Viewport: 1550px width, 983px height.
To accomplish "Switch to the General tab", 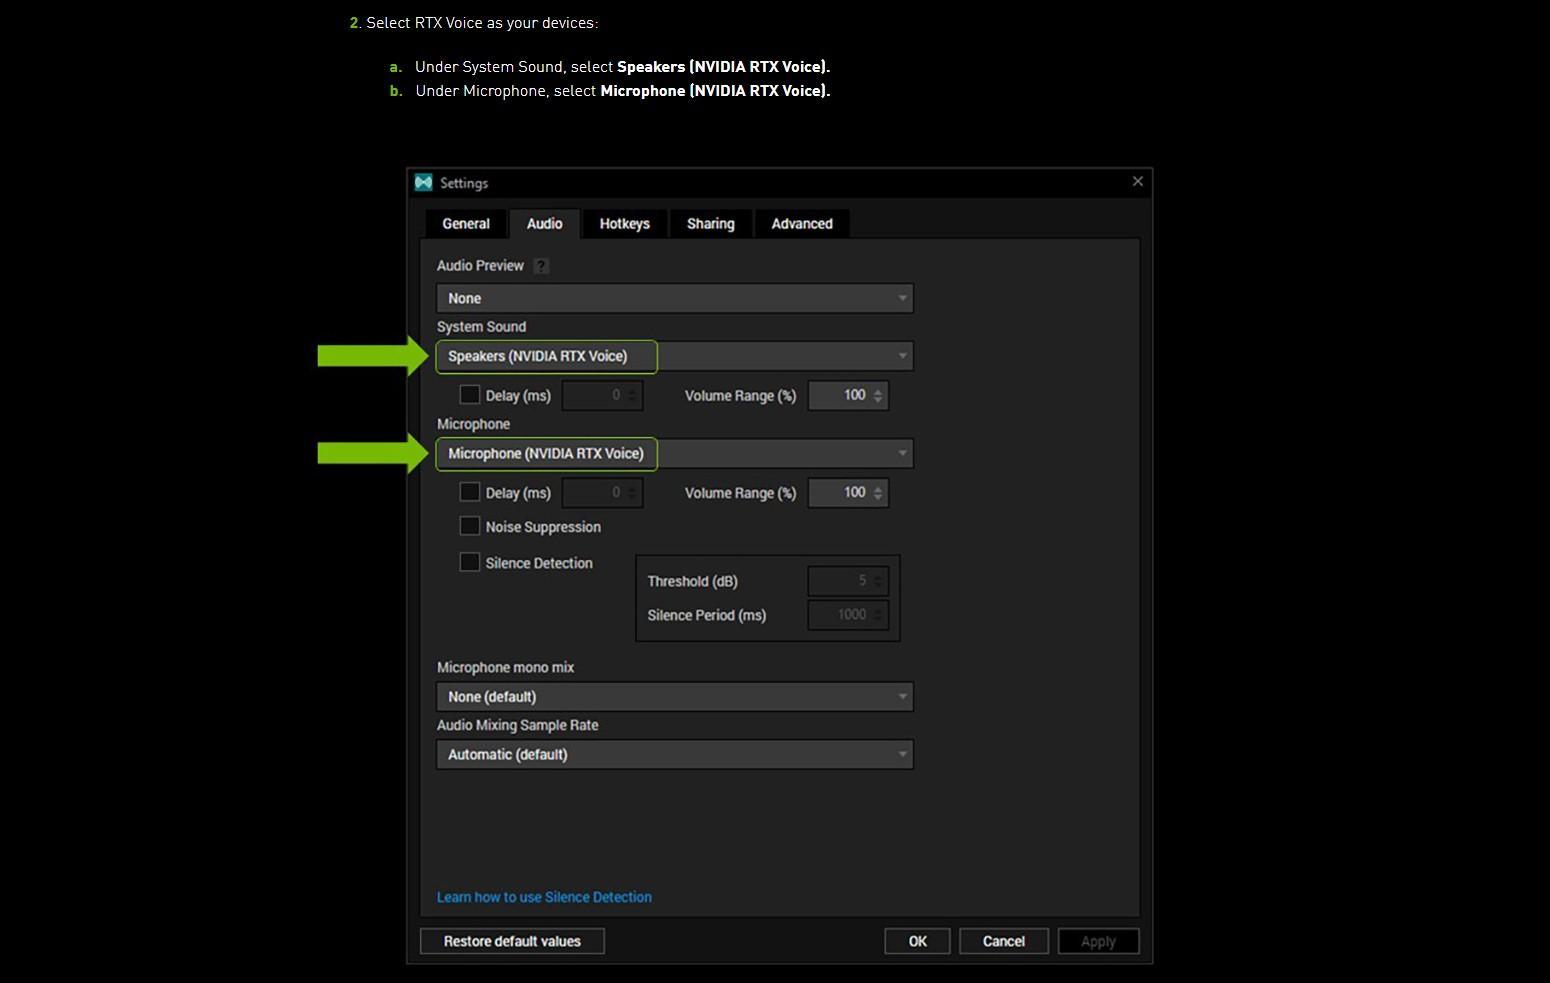I will click(466, 224).
